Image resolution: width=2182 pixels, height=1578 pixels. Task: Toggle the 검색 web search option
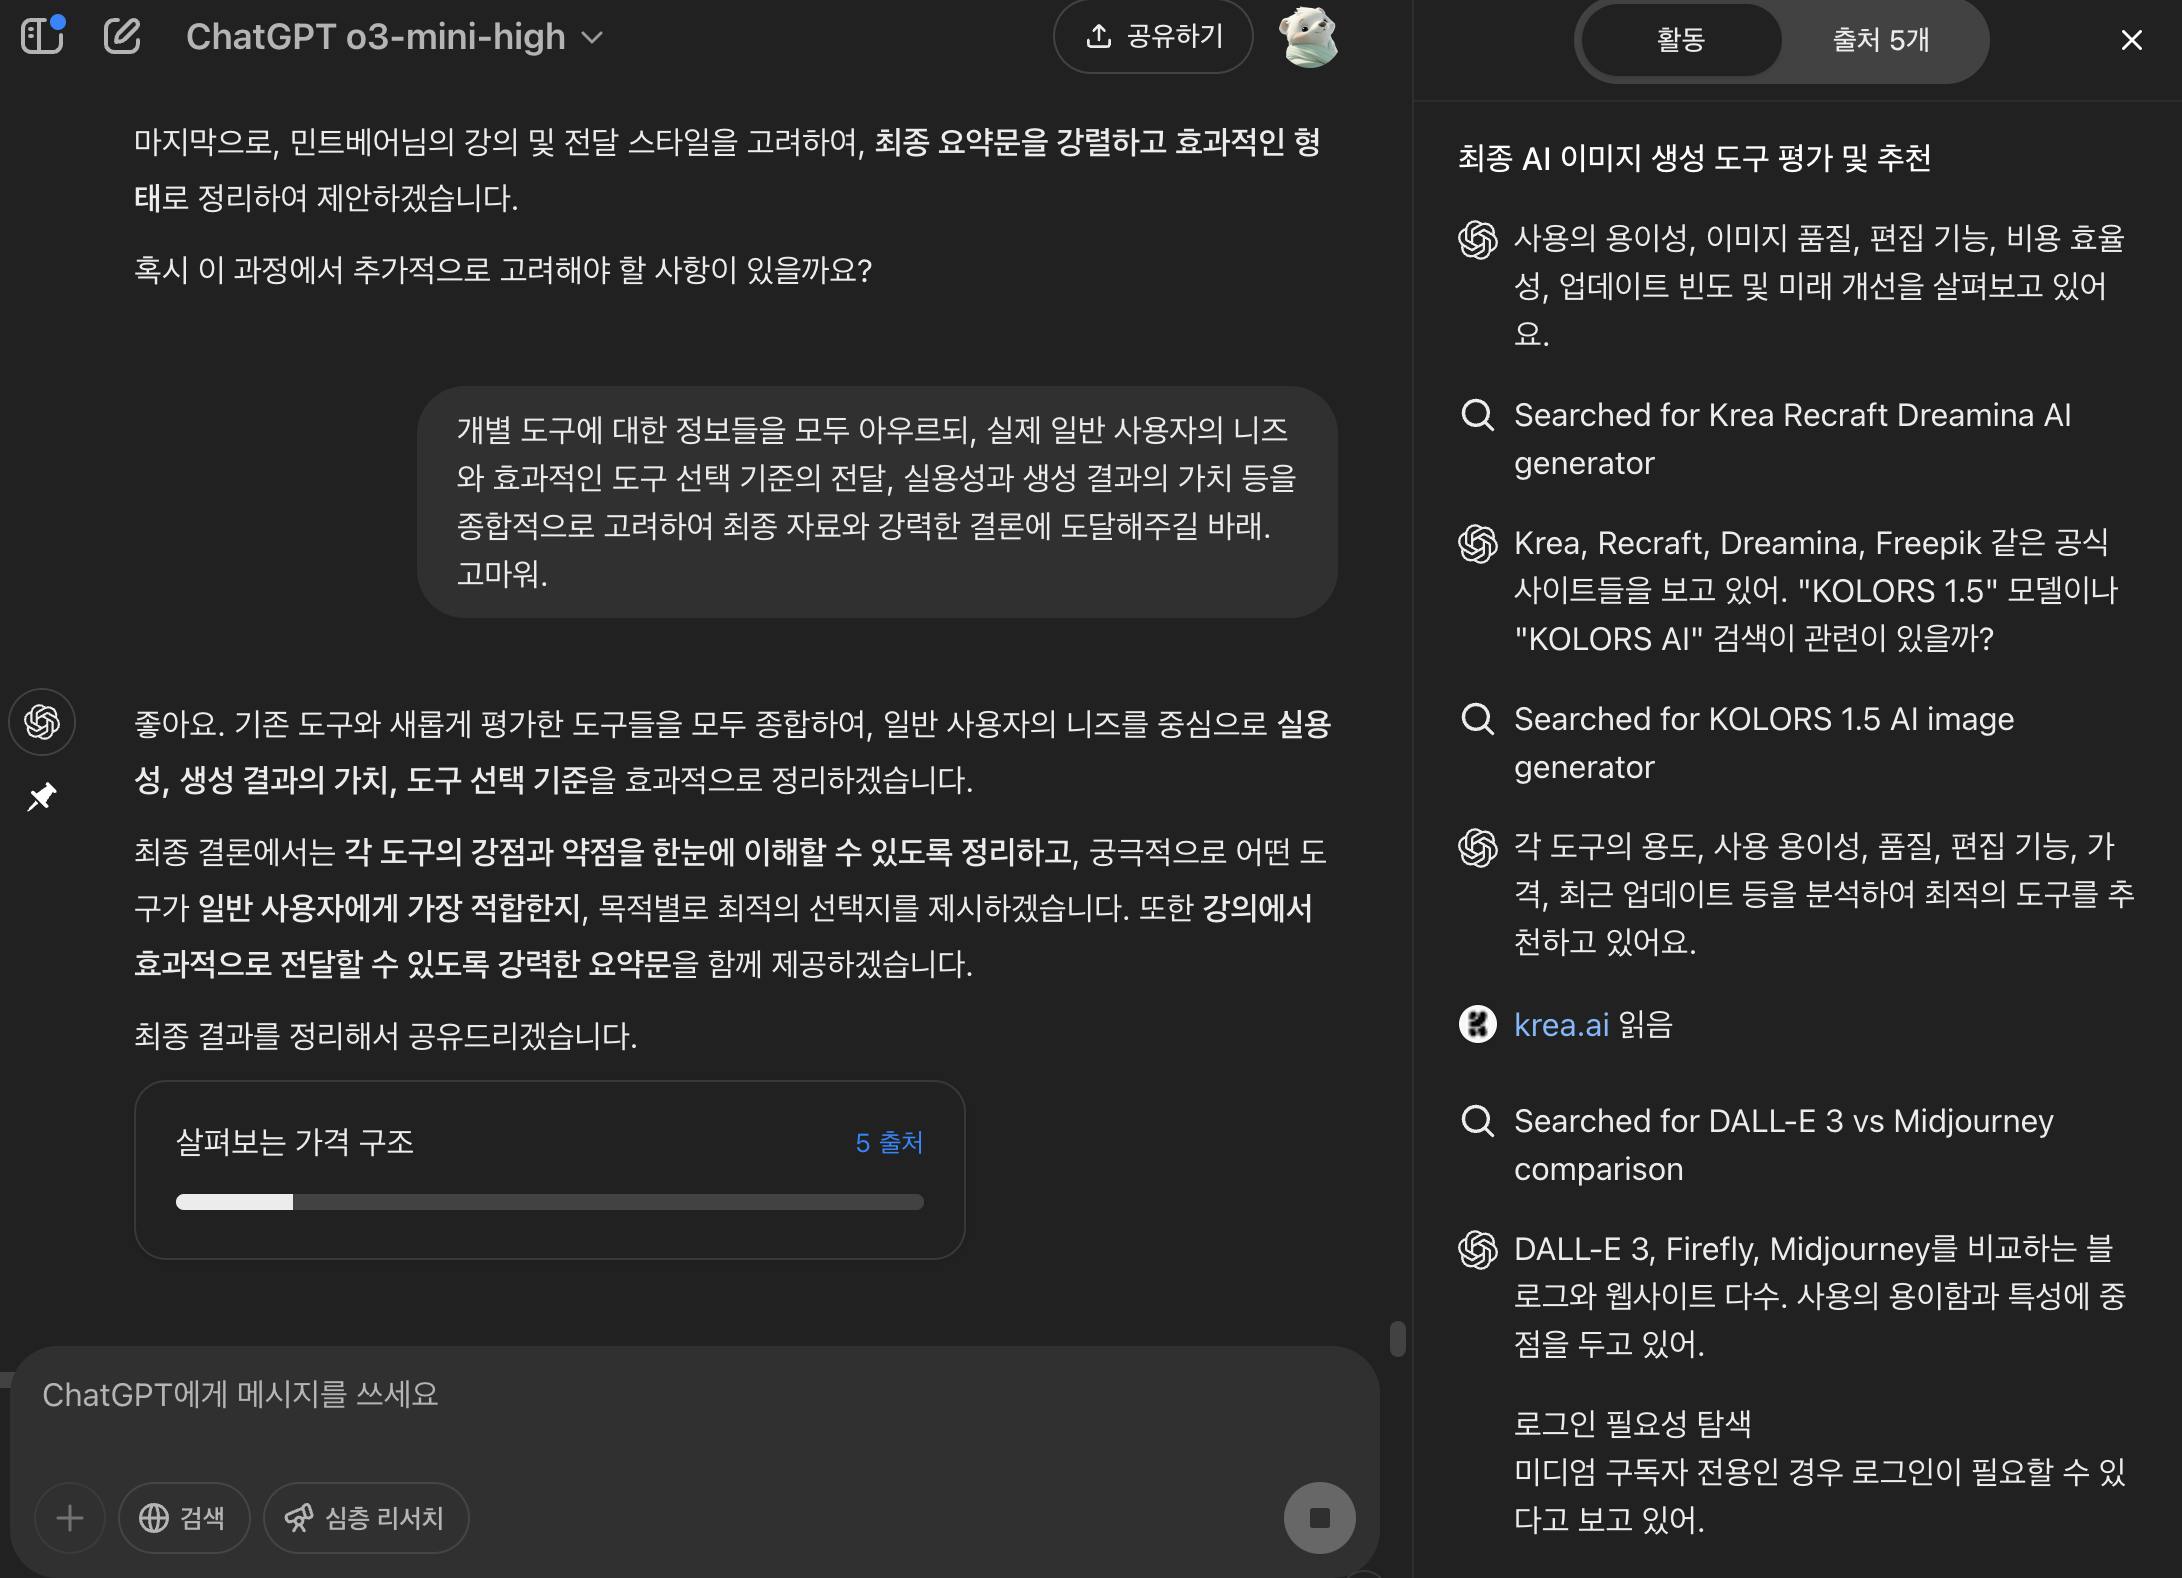coord(183,1518)
